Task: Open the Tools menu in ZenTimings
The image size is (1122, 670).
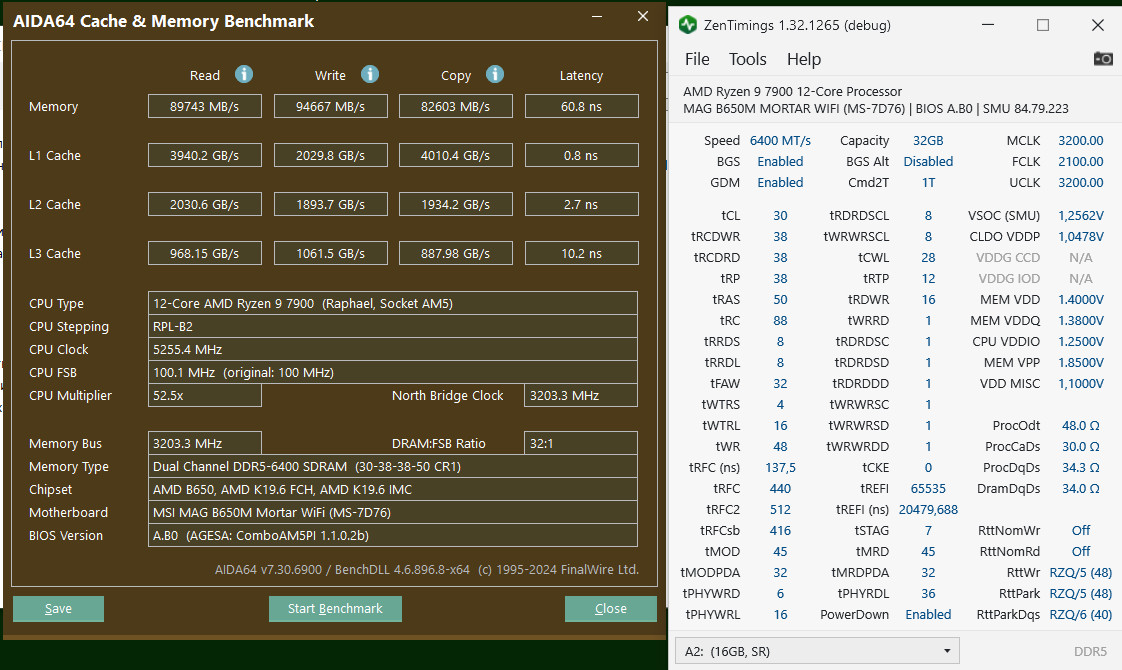Action: pos(747,59)
